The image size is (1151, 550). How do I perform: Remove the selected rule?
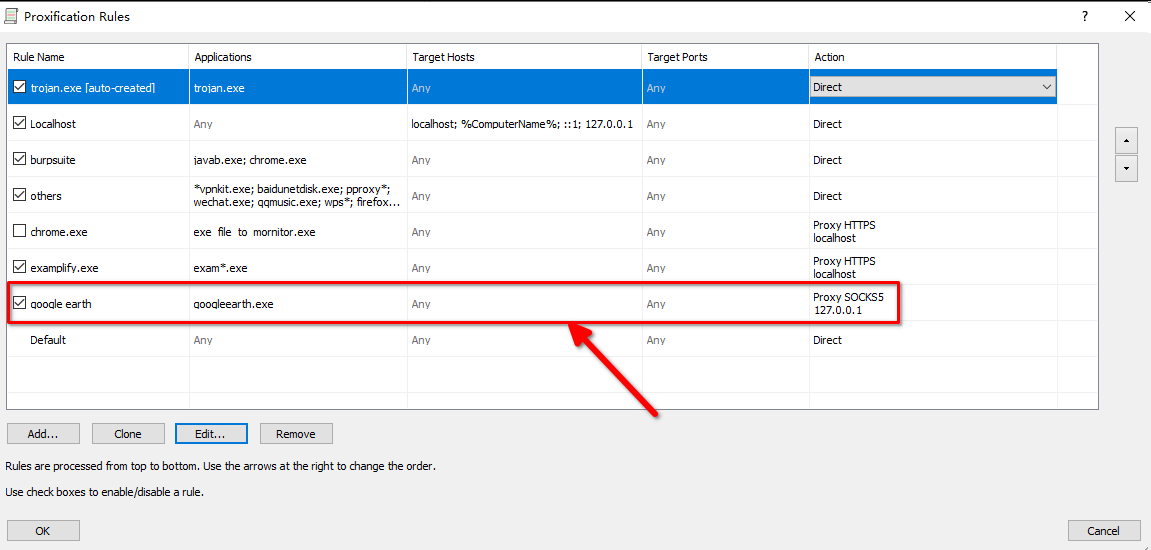(x=296, y=434)
